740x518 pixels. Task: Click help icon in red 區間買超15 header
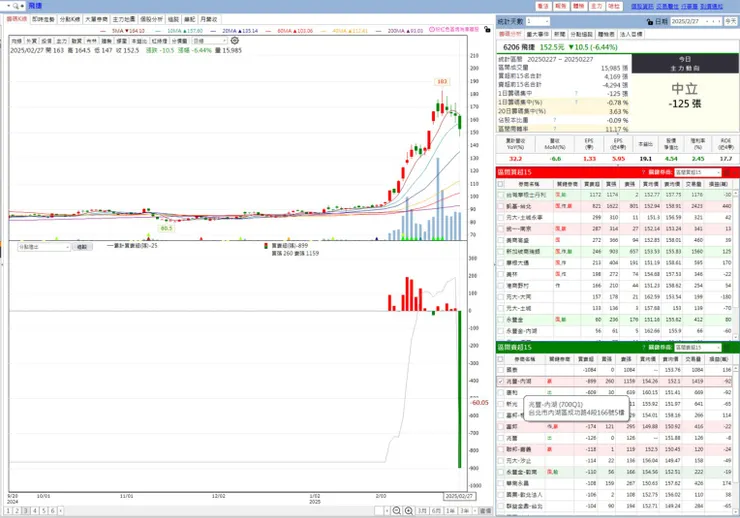643,172
